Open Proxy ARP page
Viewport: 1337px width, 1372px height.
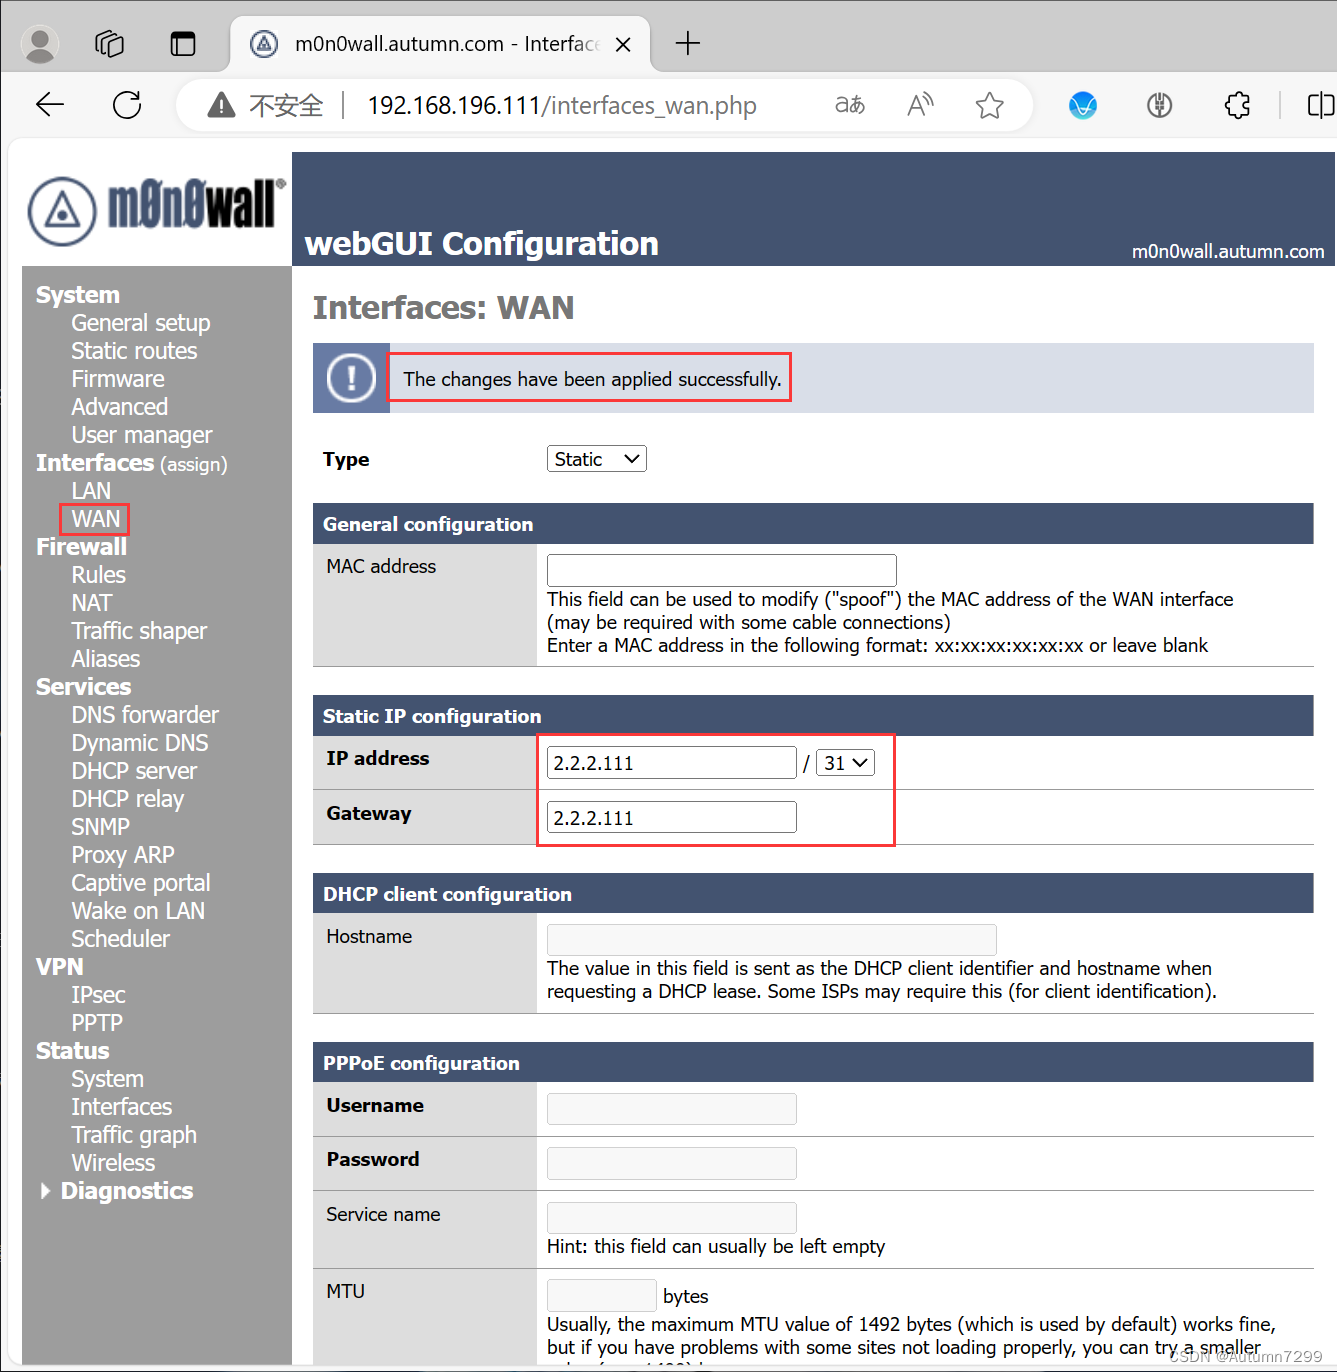123,855
